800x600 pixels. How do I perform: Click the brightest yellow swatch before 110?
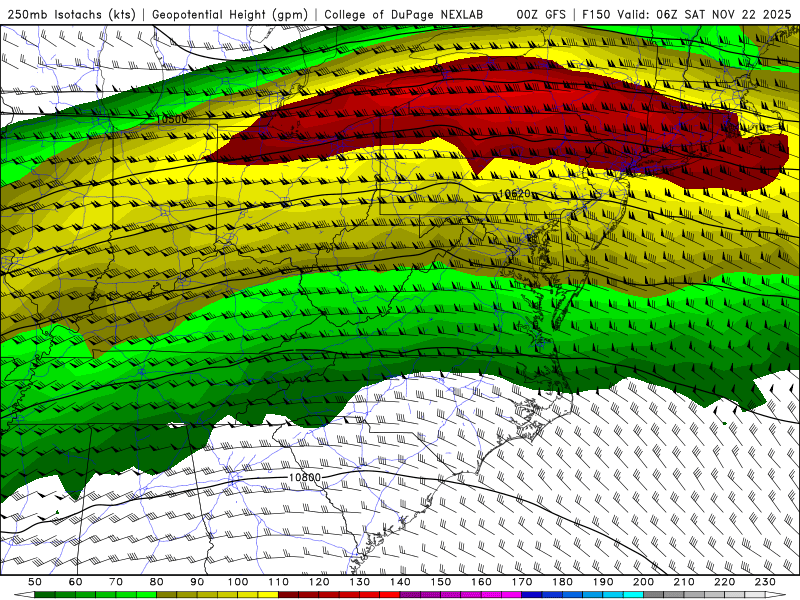click(268, 595)
